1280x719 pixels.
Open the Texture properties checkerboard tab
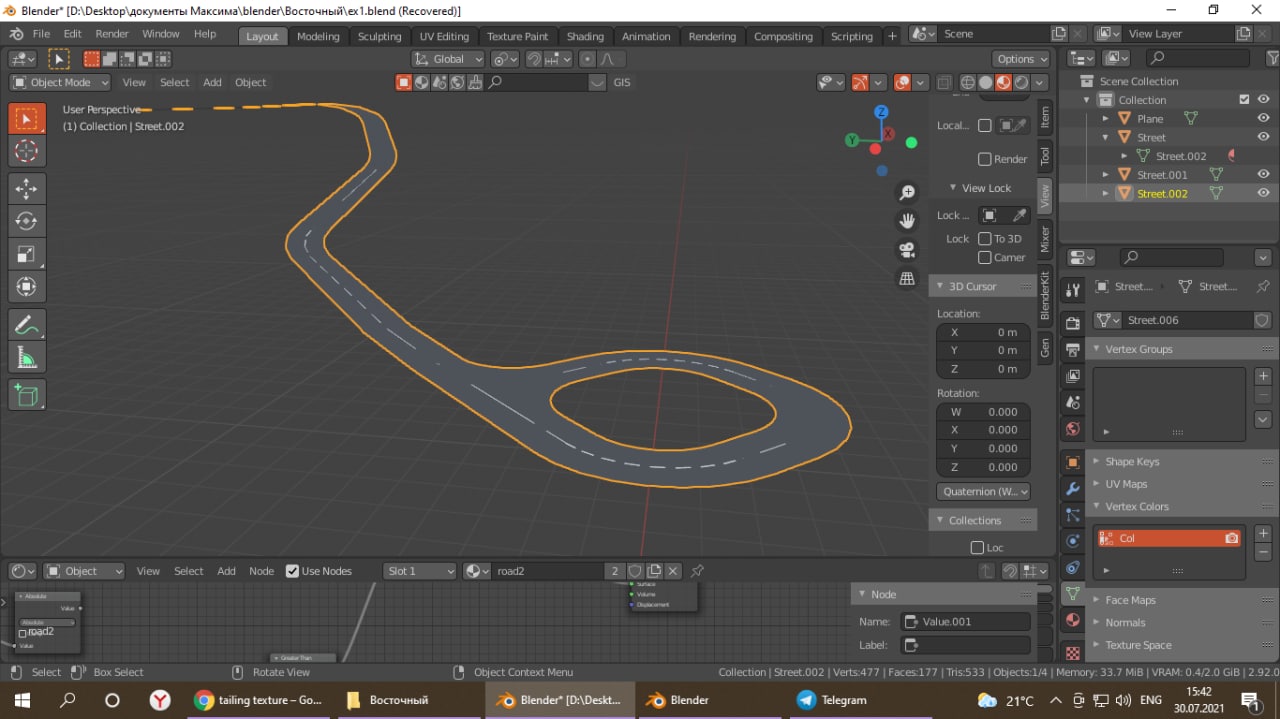tap(1073, 652)
